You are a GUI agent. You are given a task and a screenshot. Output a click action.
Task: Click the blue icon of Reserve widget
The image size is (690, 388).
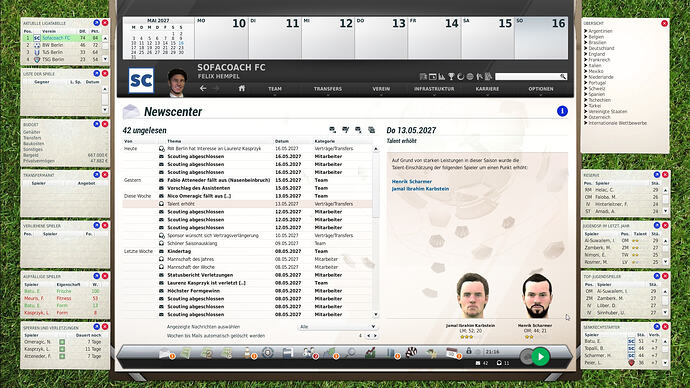(657, 175)
